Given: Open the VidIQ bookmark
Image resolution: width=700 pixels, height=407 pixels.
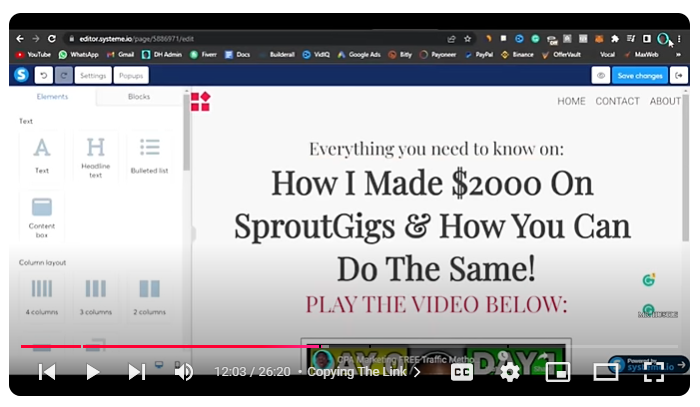Looking at the screenshot, I should pyautogui.click(x=316, y=54).
